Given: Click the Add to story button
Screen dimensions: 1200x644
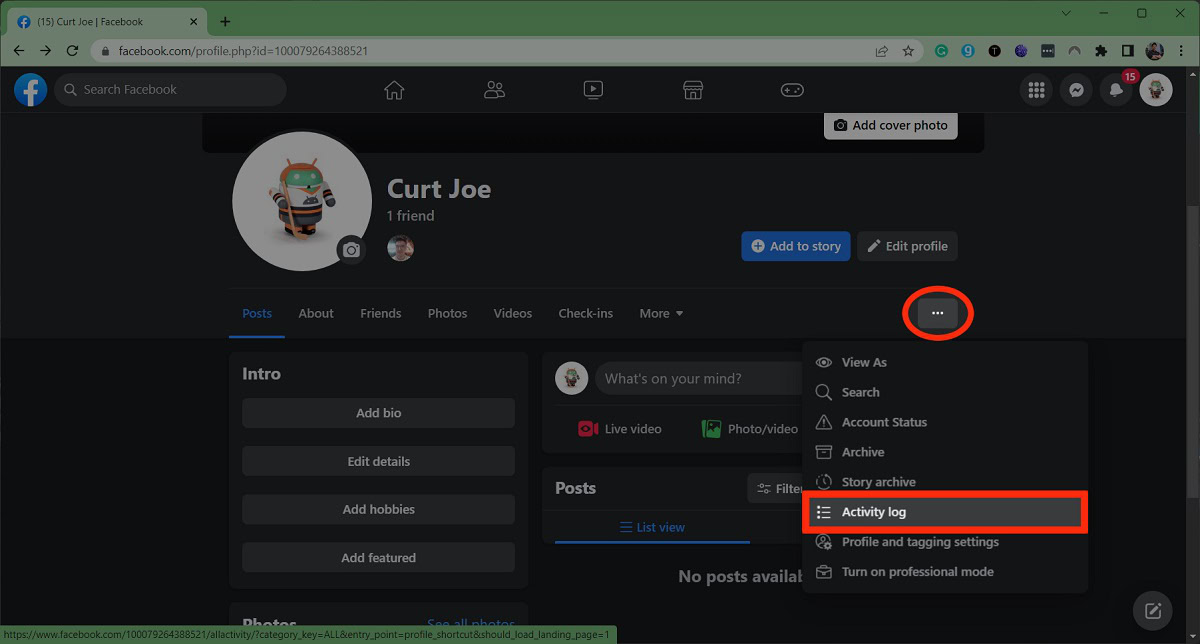Looking at the screenshot, I should coord(795,246).
